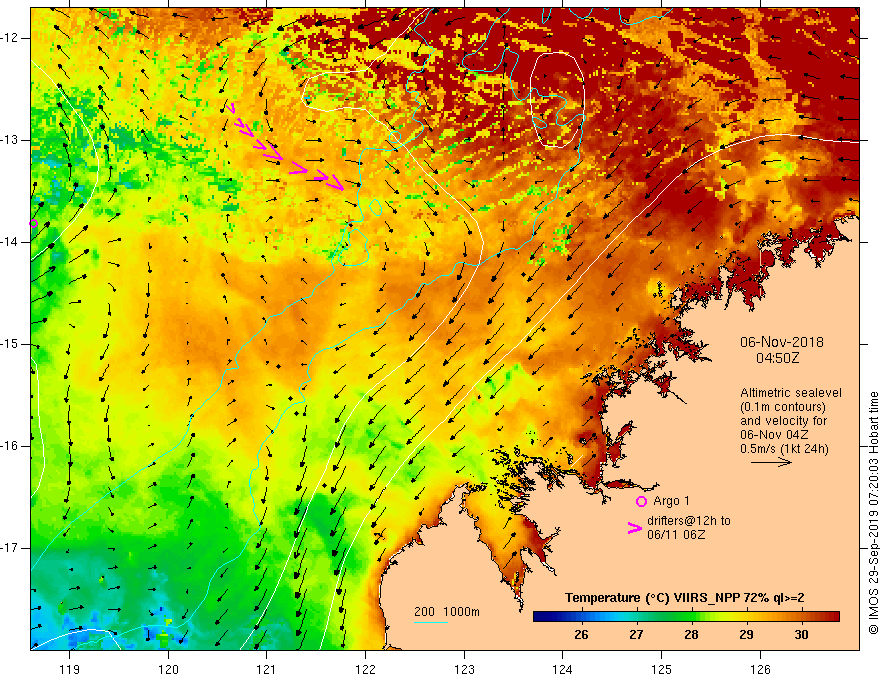Viewport: 880px width, 680px height.
Task: Click the time text 04:50Z
Action: point(777,358)
